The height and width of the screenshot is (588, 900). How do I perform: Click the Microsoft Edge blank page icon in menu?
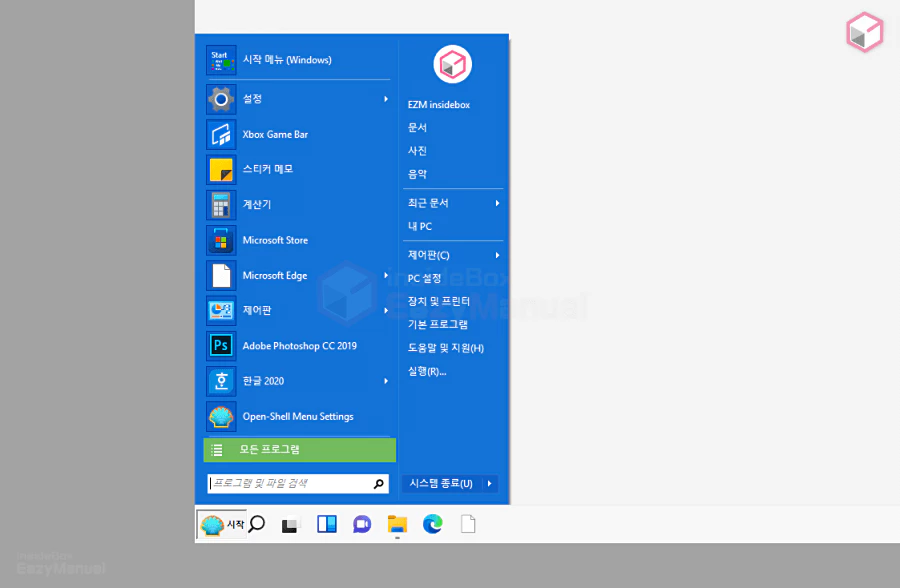(x=221, y=276)
